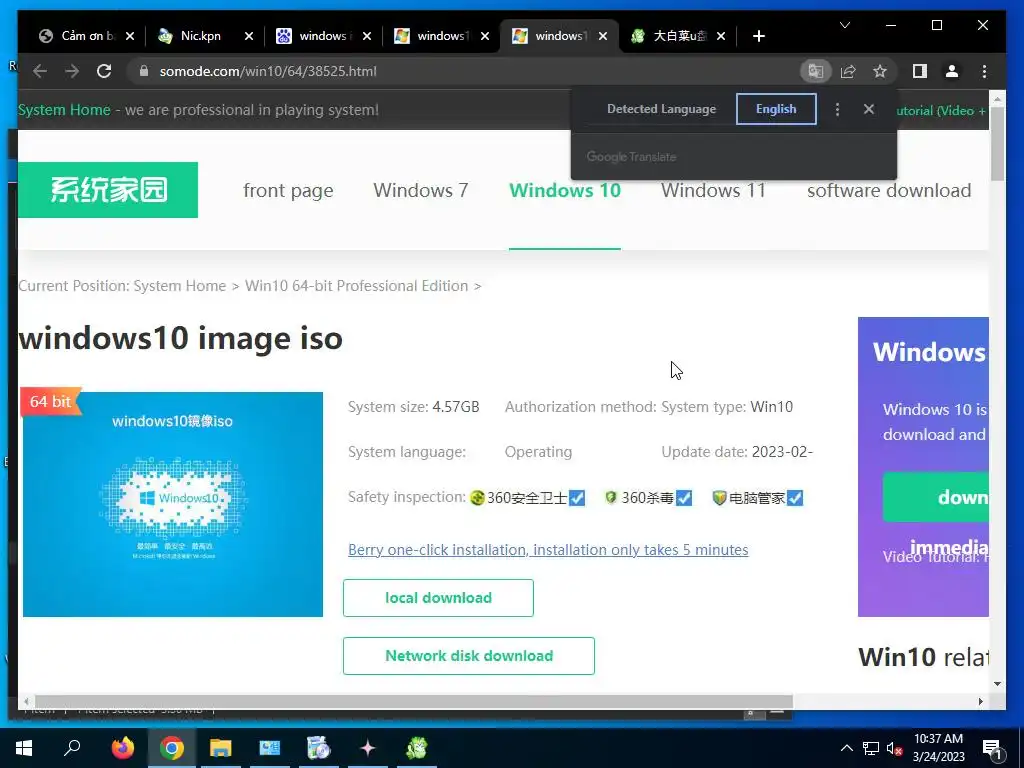Close the 大白菜 tab

721,36
